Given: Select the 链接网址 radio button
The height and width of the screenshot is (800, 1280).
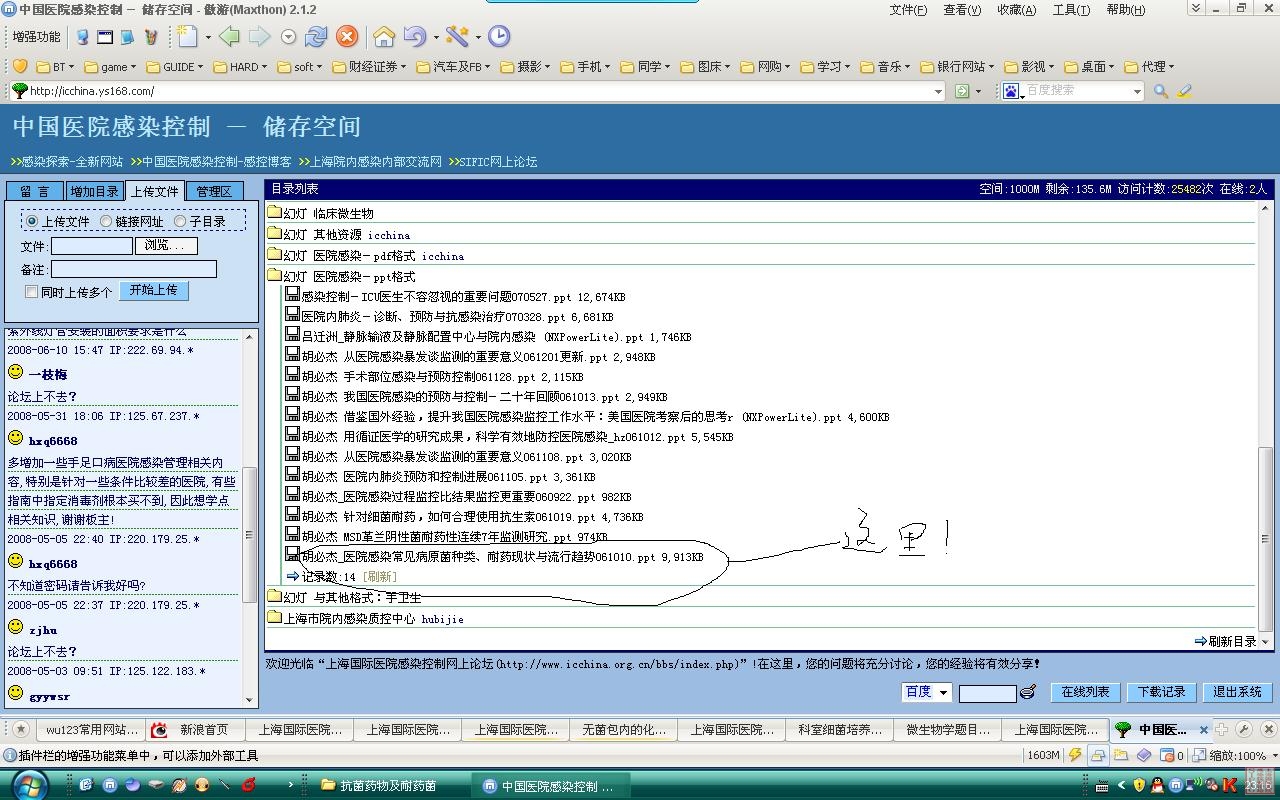Looking at the screenshot, I should coord(106,221).
